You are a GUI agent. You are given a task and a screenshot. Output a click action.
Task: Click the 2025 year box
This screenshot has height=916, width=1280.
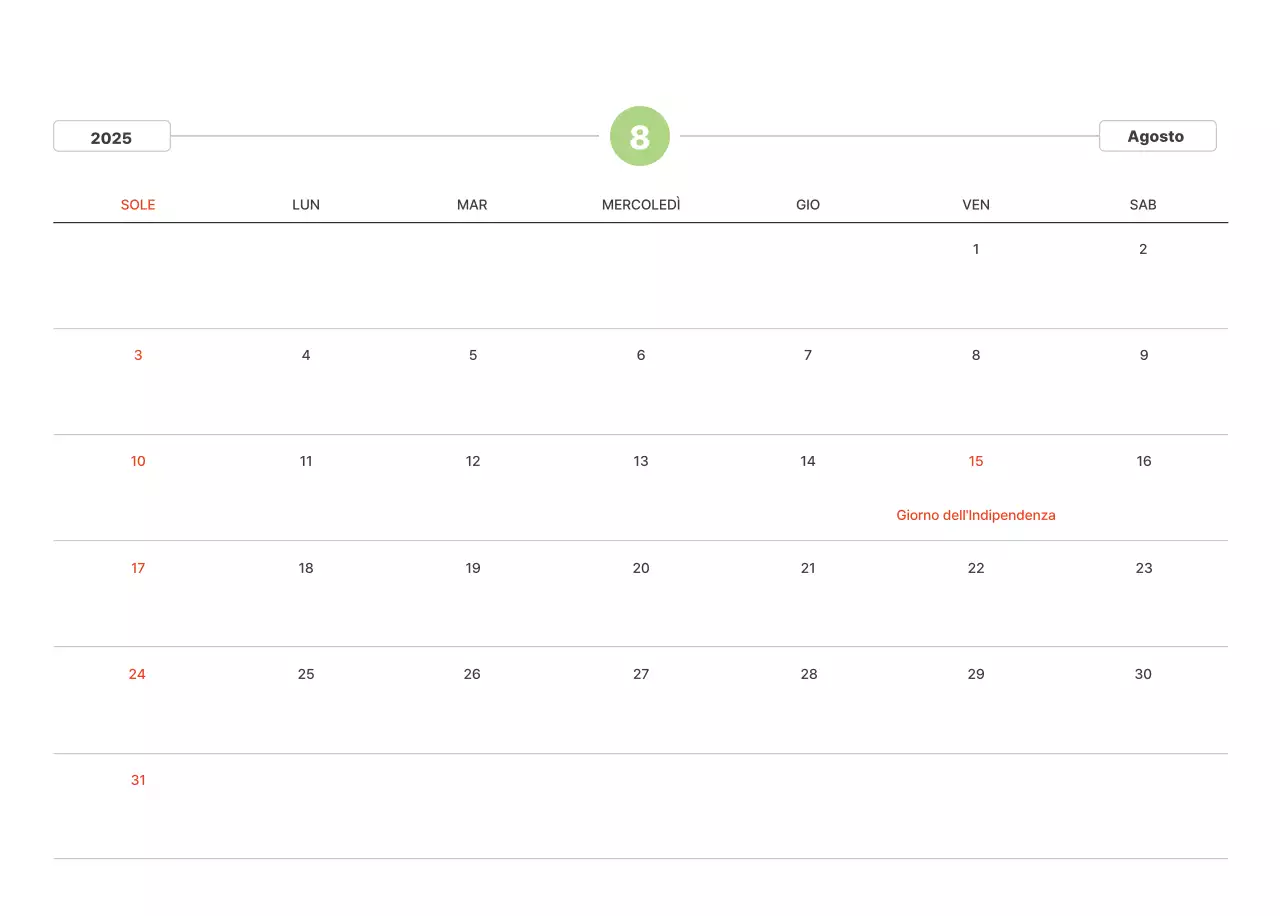tap(111, 137)
